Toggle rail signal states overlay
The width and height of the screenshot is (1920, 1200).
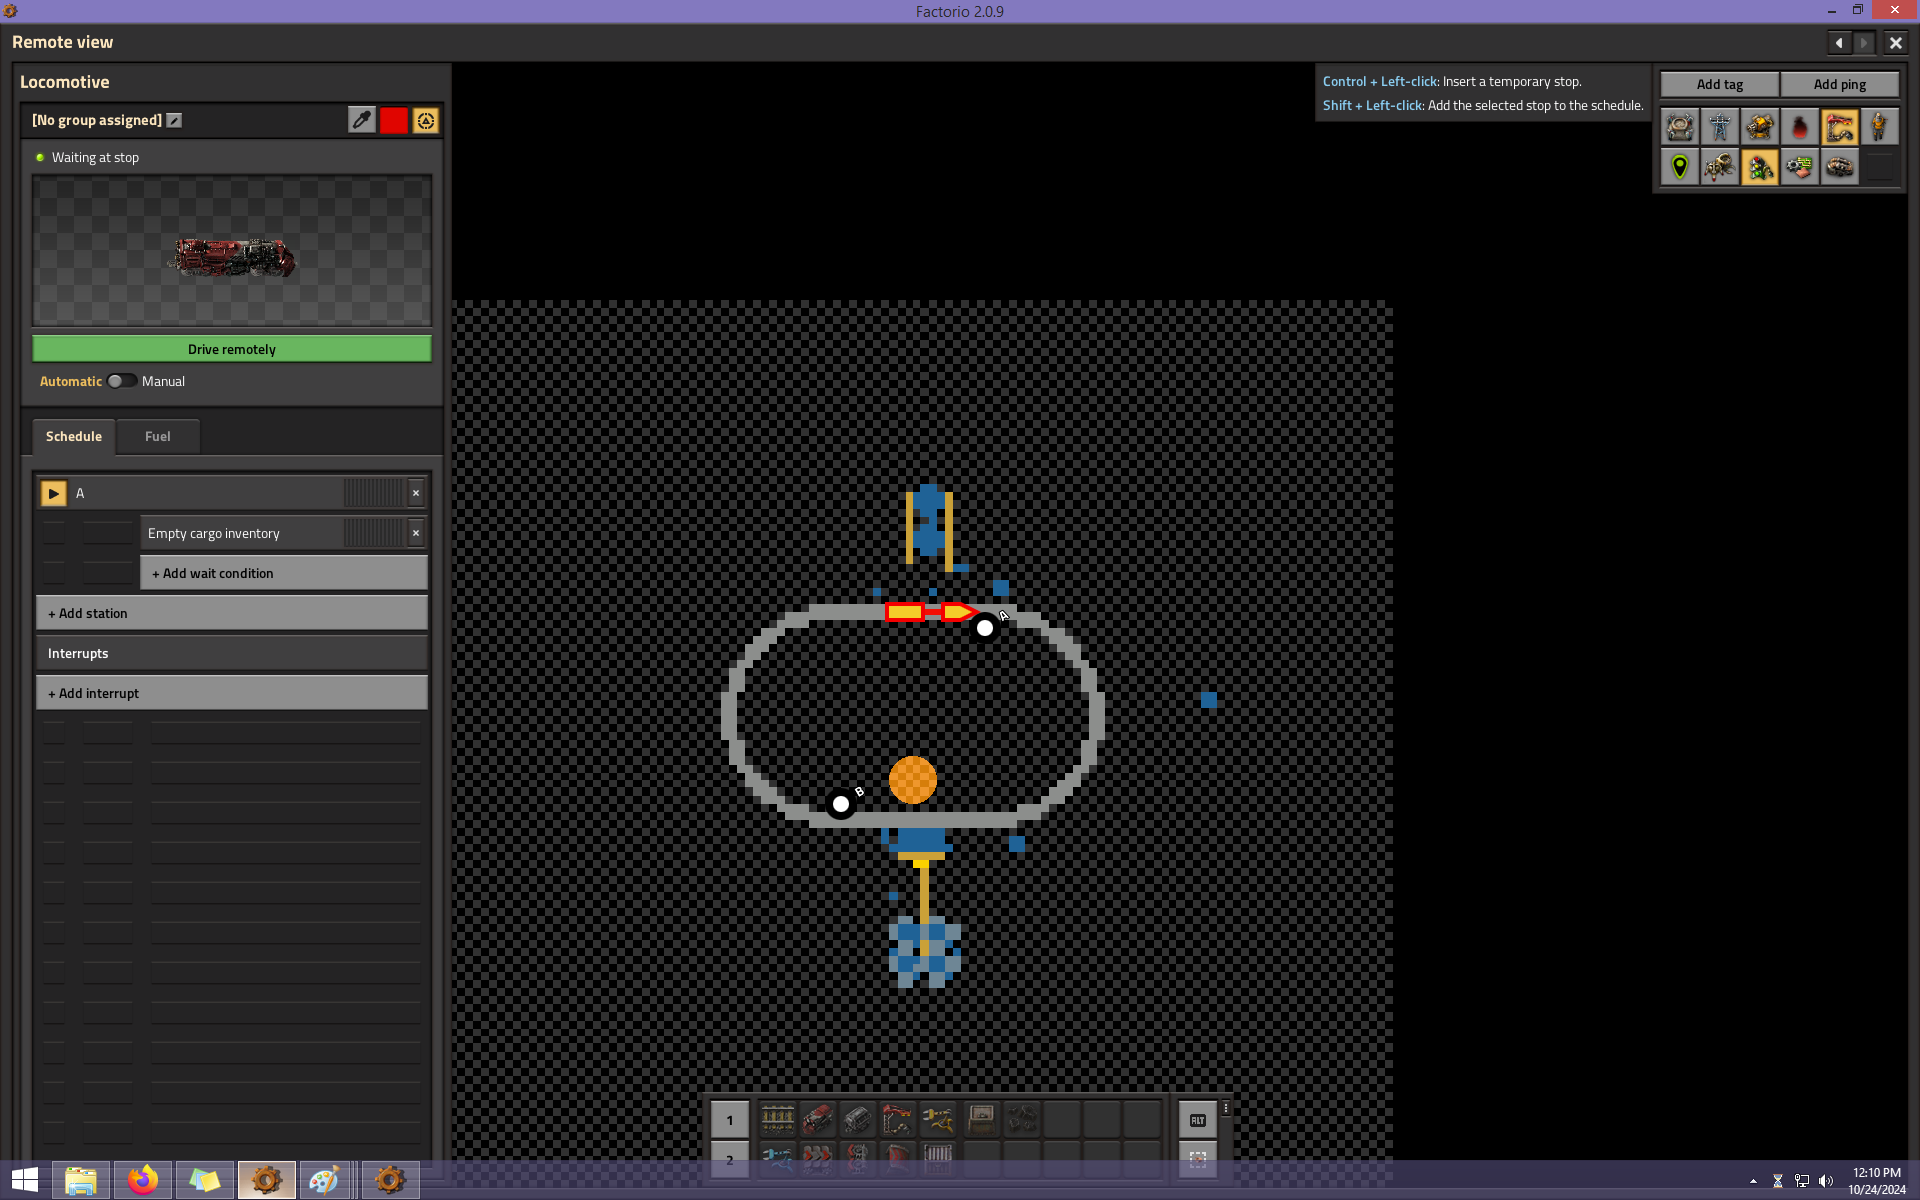[x=1760, y=167]
